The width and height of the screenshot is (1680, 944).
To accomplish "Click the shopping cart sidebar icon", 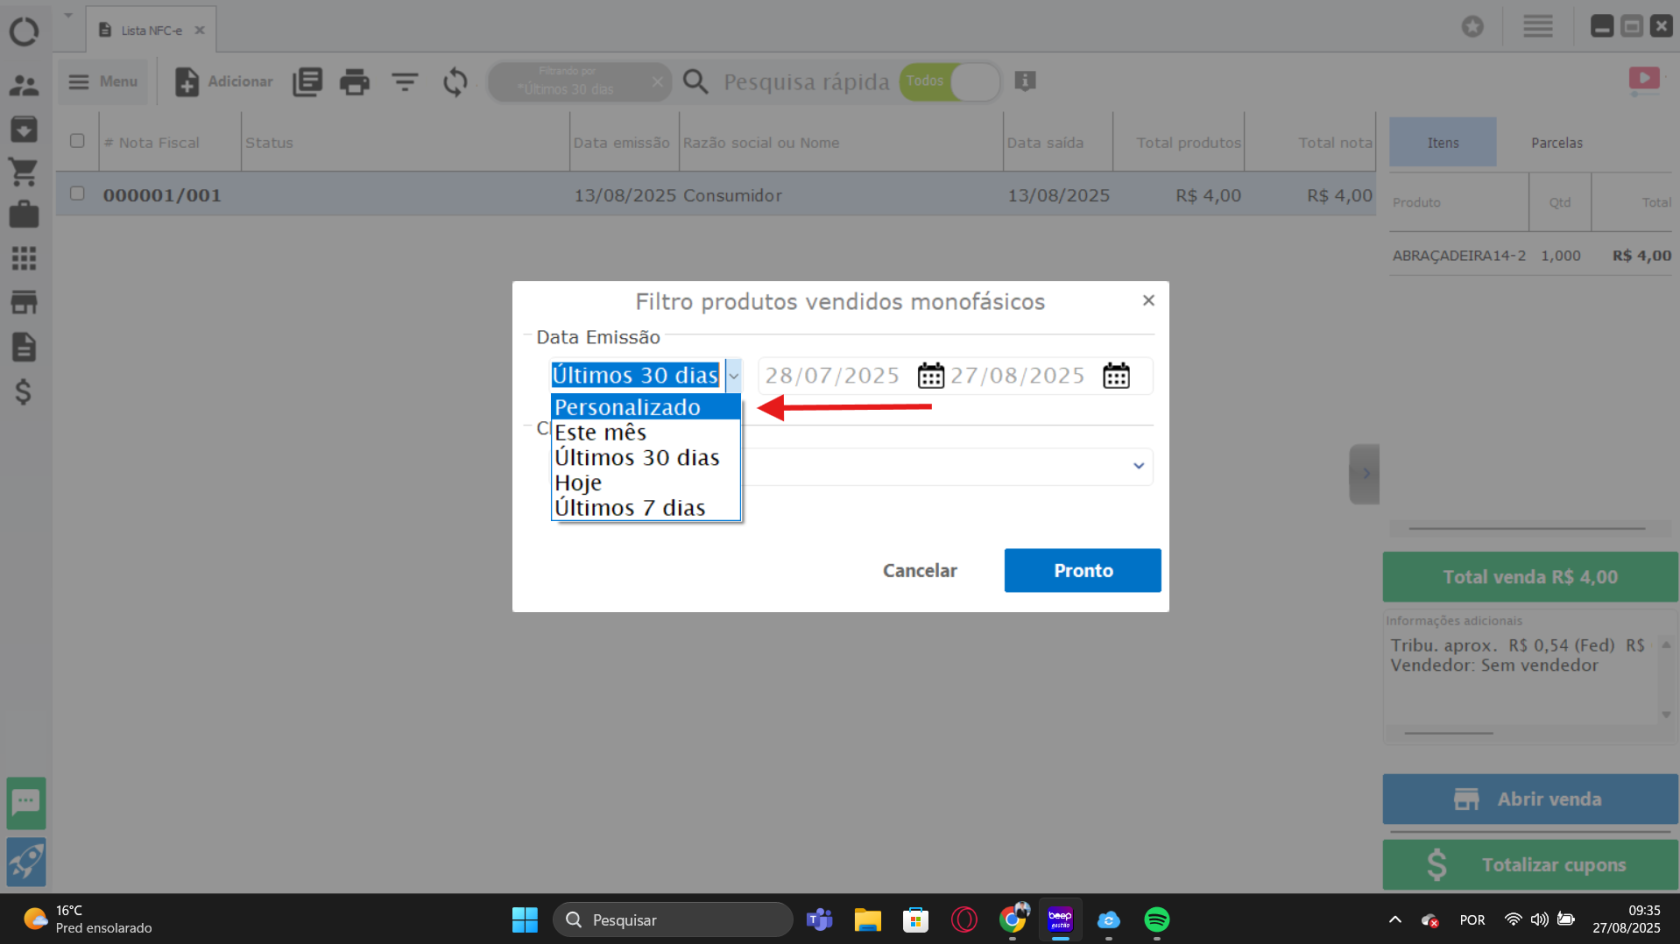I will tap(24, 172).
